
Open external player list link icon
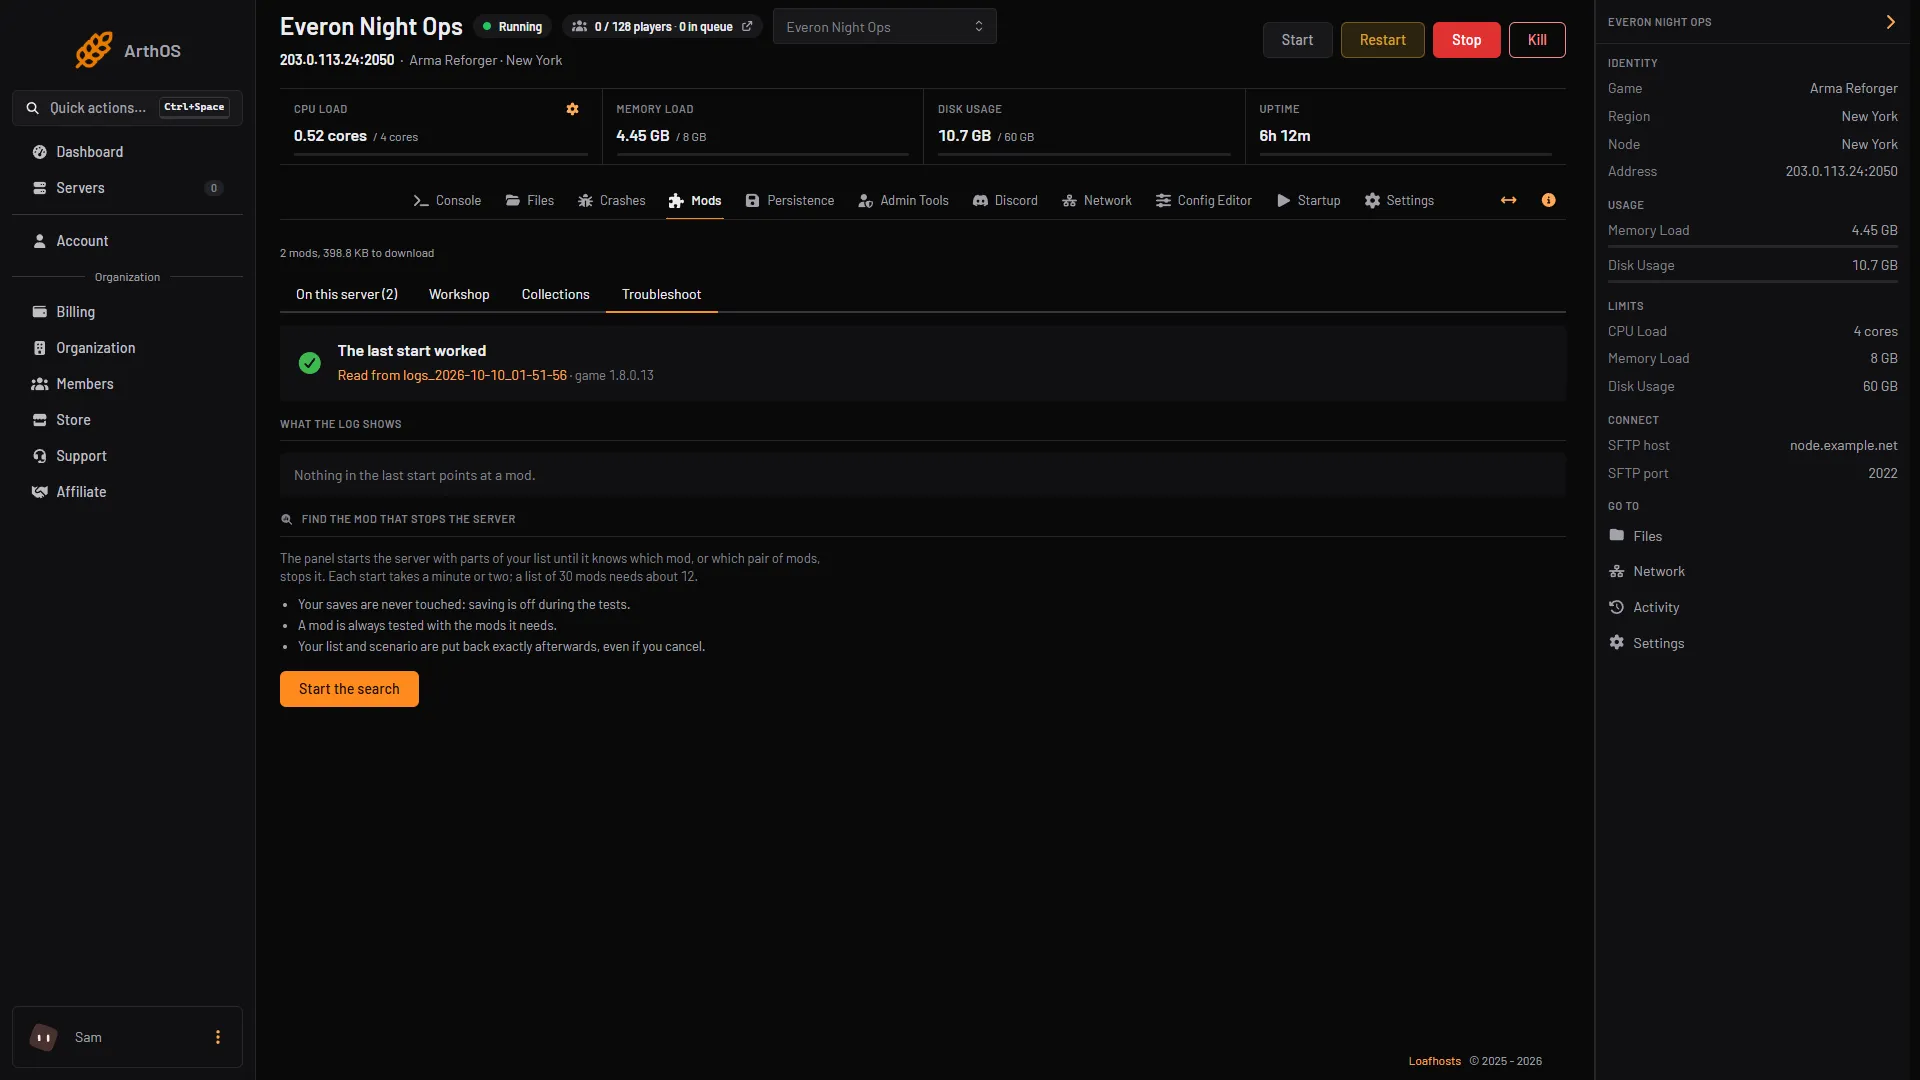coord(747,27)
